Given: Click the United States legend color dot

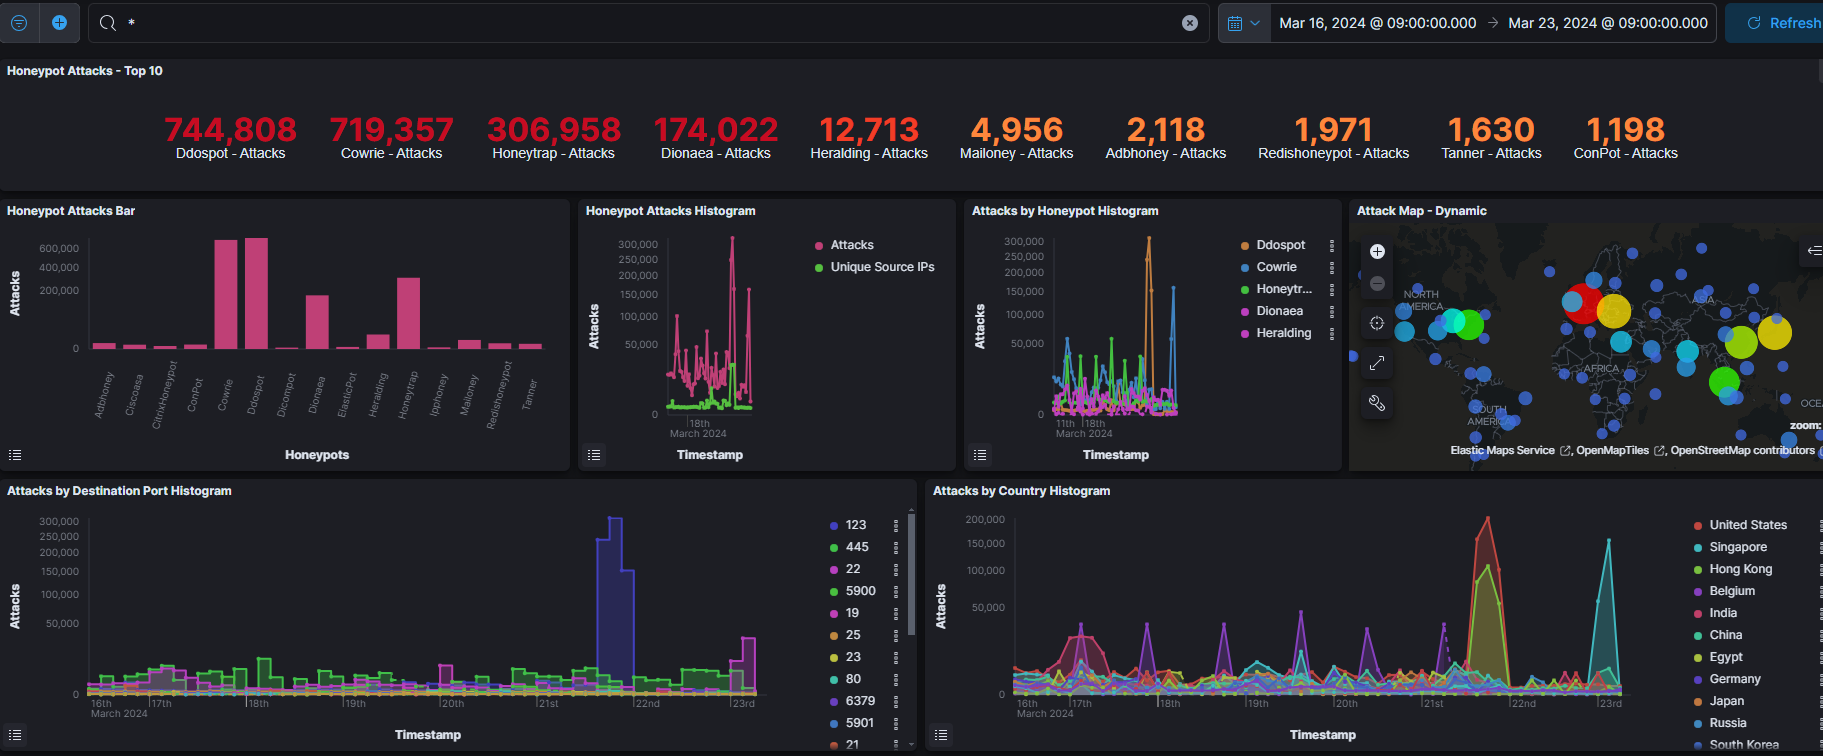Looking at the screenshot, I should click(x=1698, y=525).
